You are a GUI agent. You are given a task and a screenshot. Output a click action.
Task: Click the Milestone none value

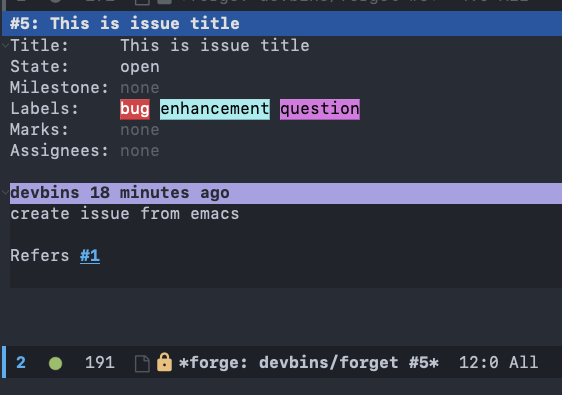[140, 88]
